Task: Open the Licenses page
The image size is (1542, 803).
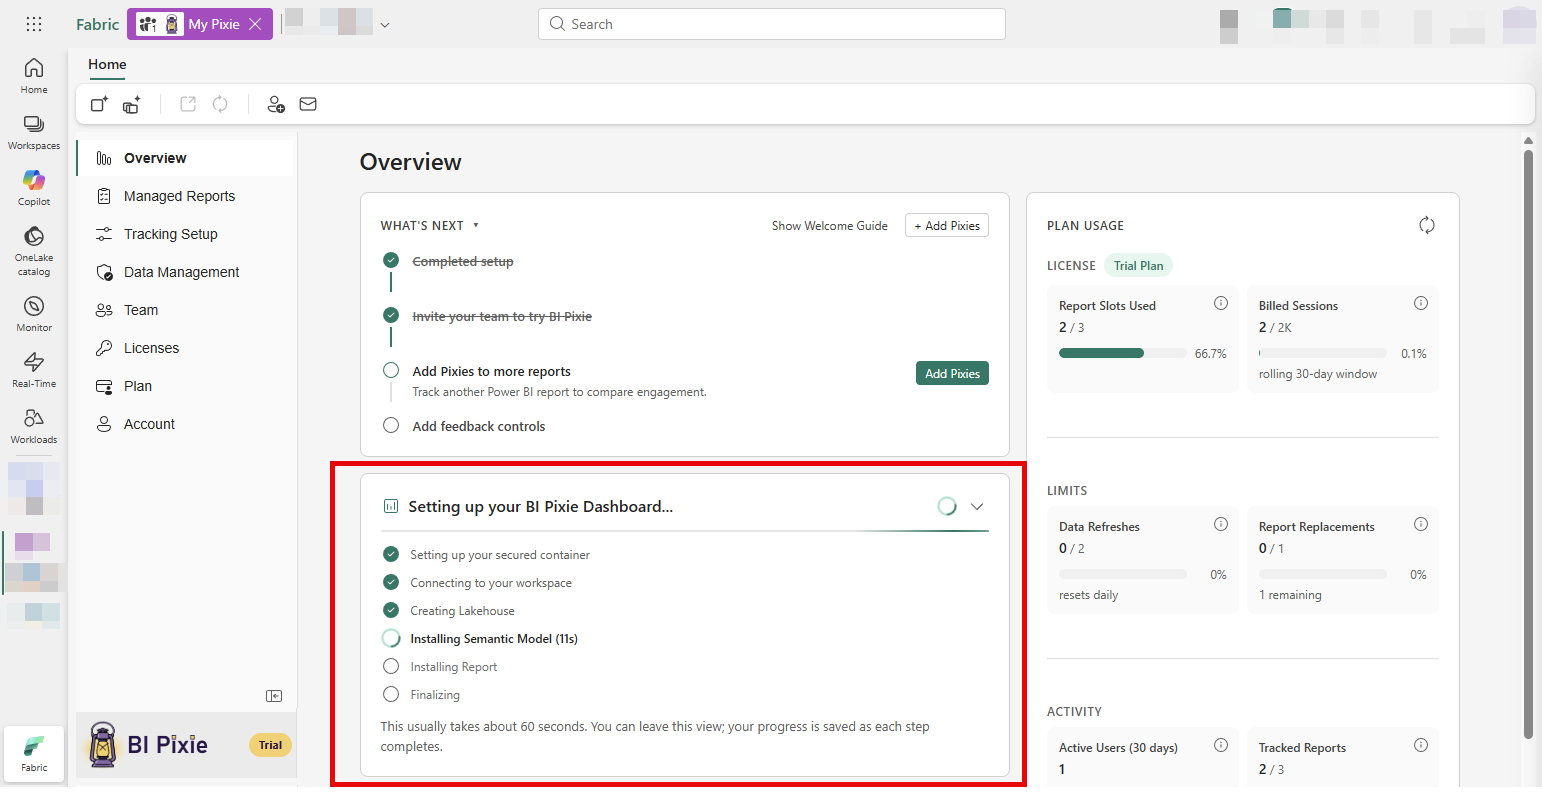Action: point(185,348)
